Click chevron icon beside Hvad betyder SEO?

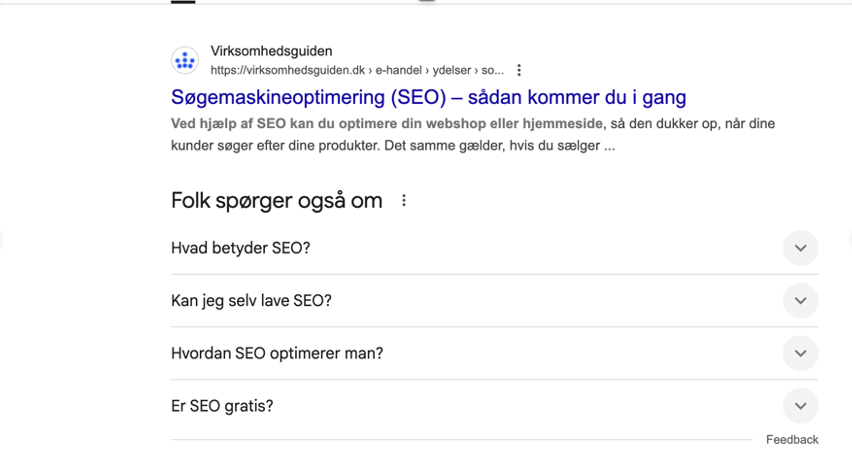(800, 248)
